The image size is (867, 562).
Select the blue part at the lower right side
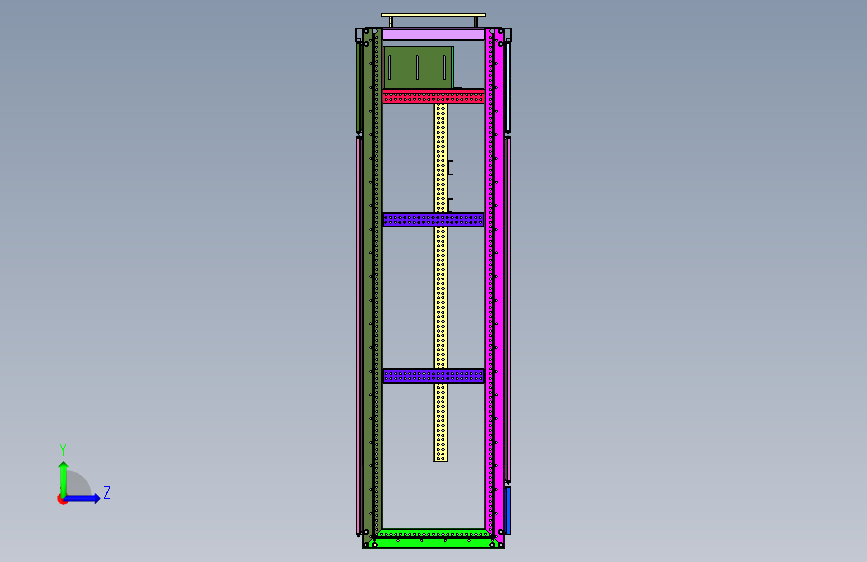(508, 511)
